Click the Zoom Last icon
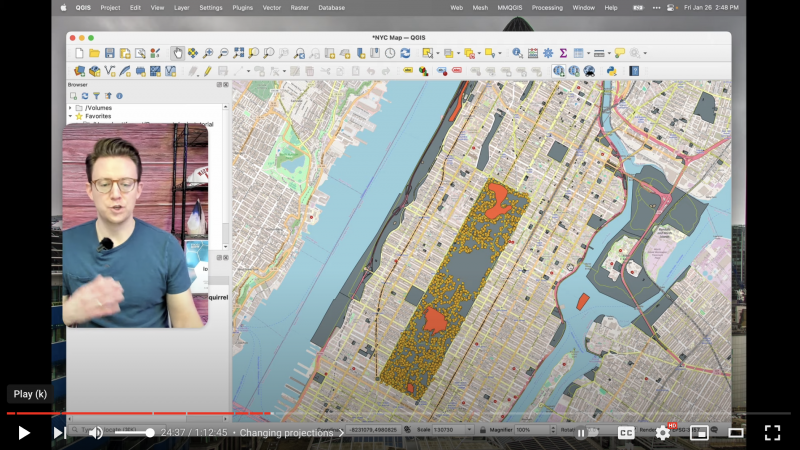This screenshot has width=800, height=450. tap(299, 53)
